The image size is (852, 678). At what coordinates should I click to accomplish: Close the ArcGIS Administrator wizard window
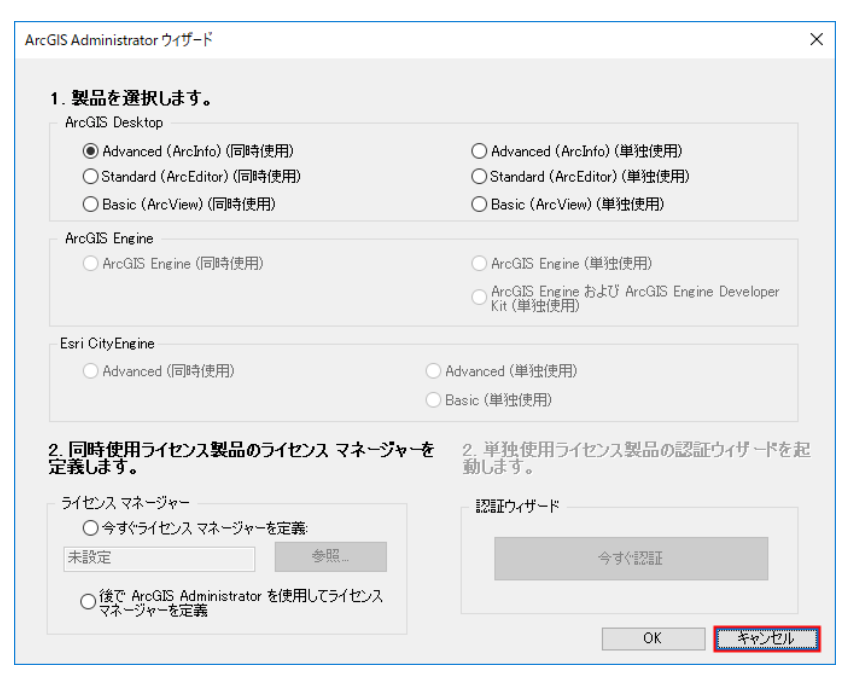pos(816,39)
